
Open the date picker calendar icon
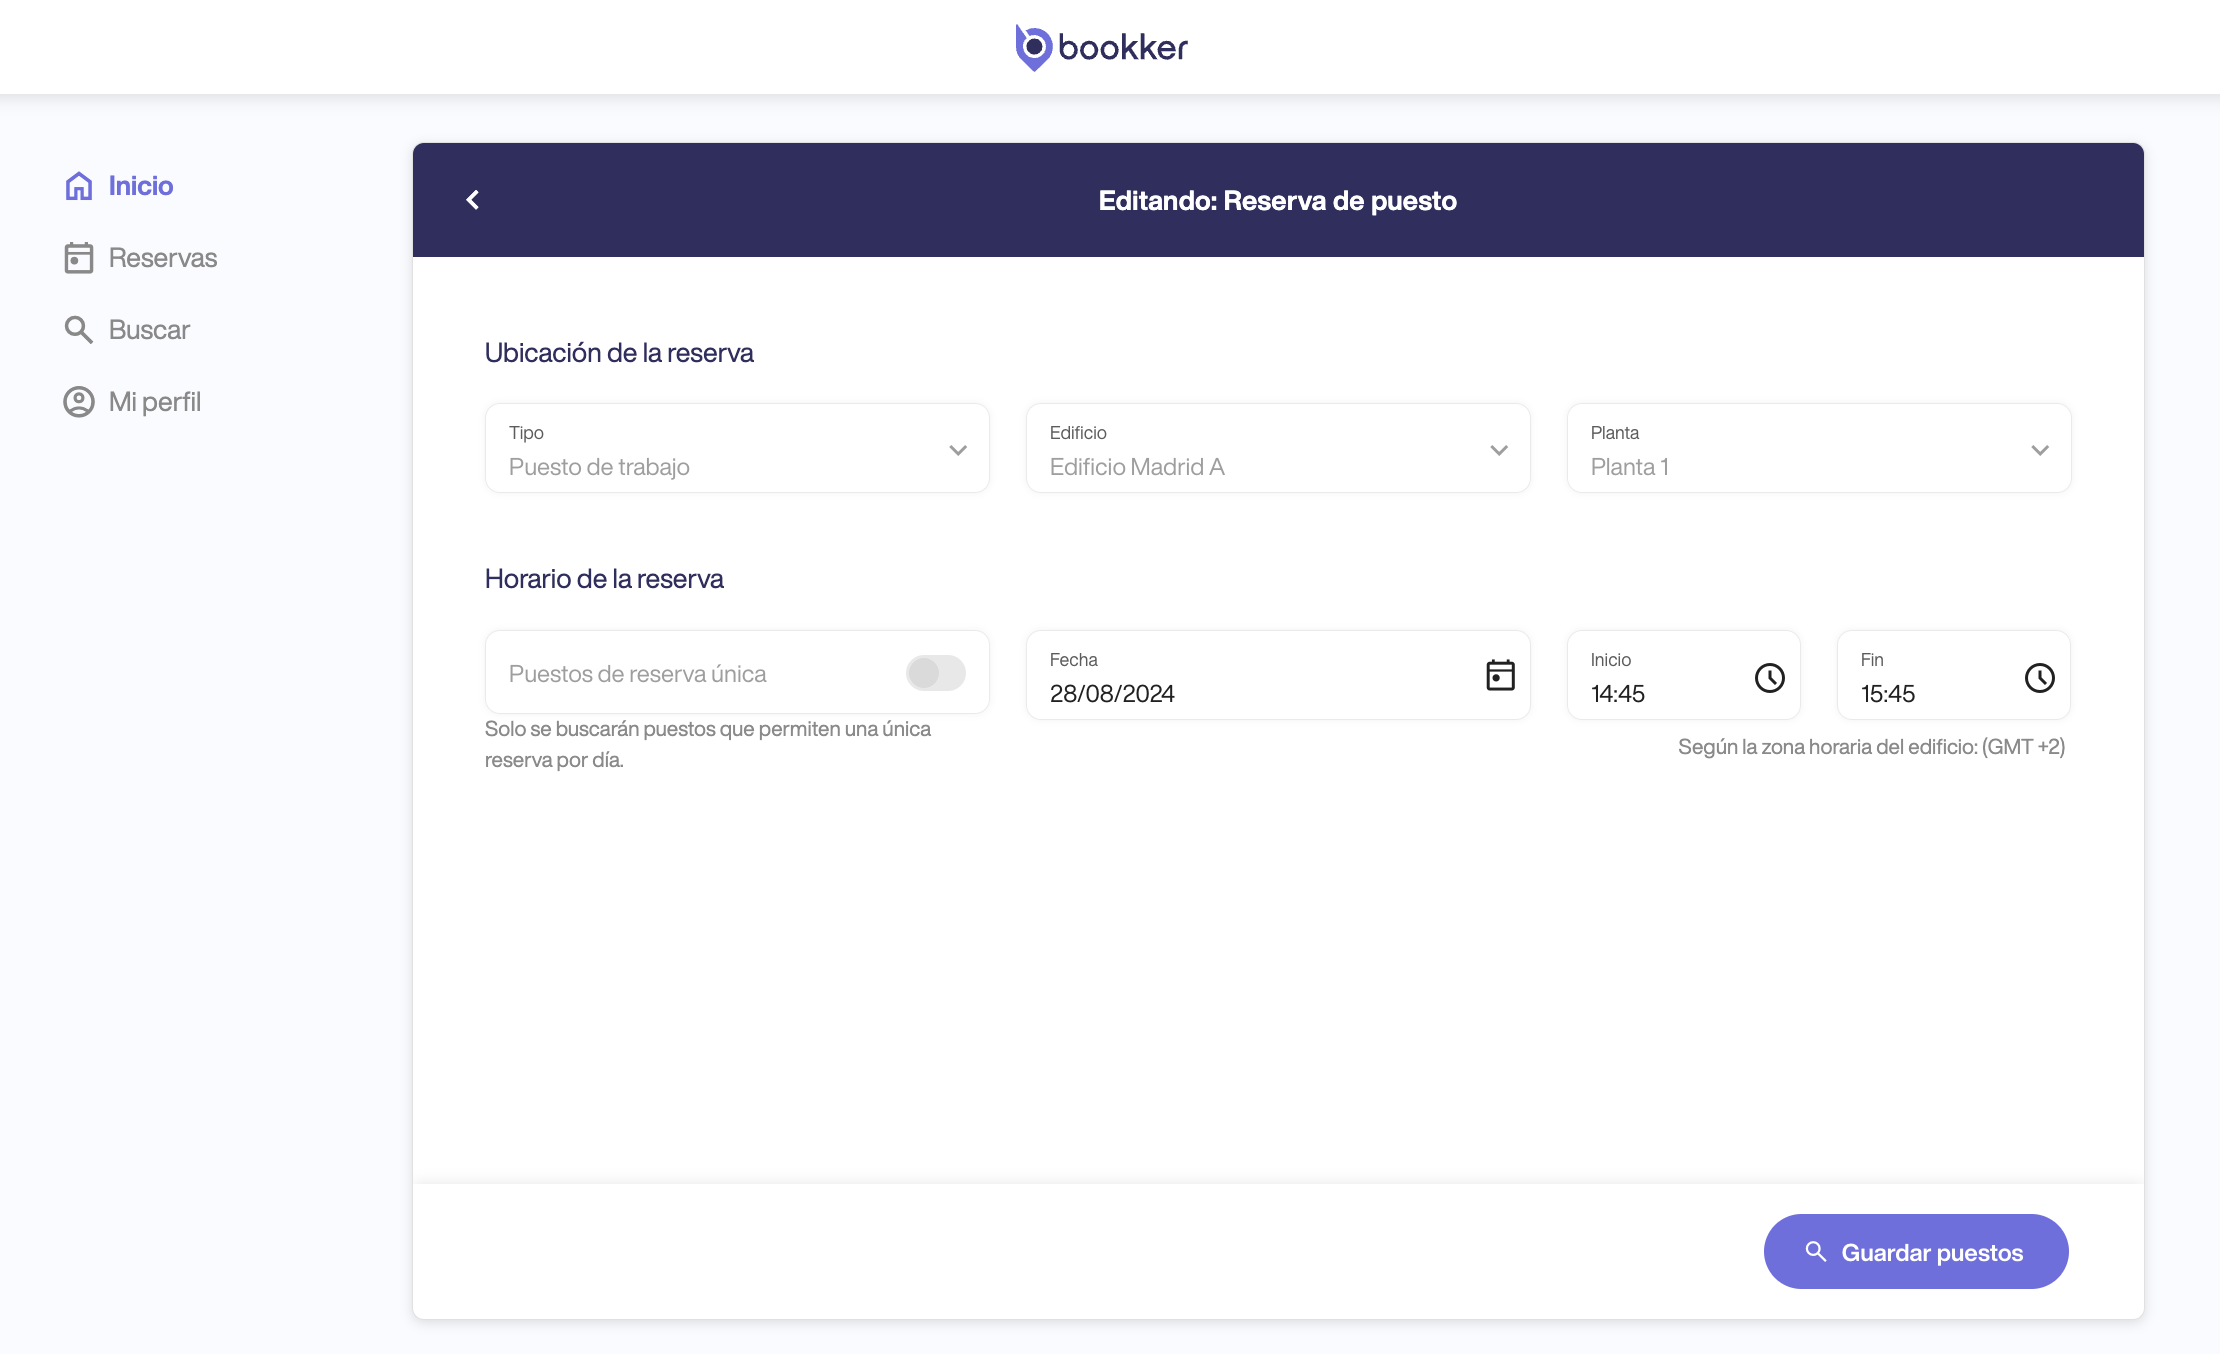coord(1500,676)
